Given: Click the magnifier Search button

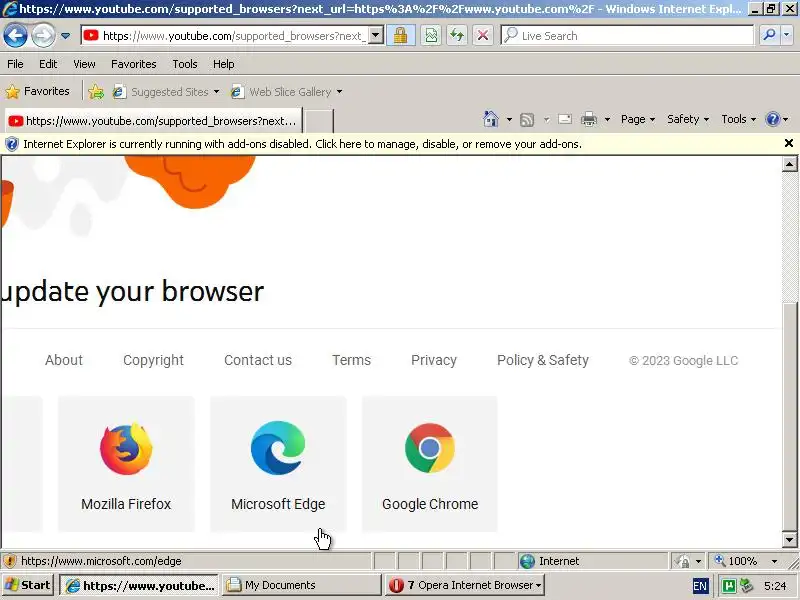Looking at the screenshot, I should coord(769,35).
